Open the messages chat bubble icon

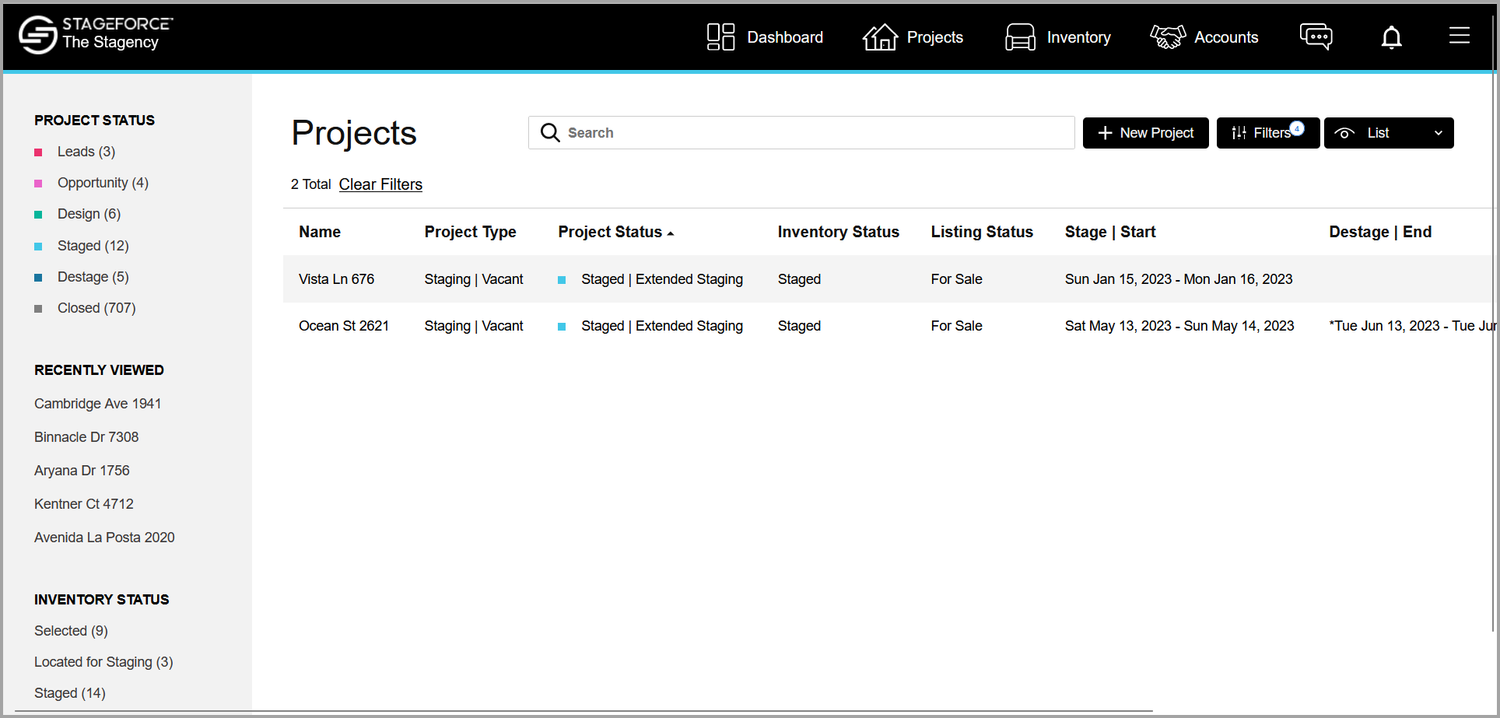[x=1316, y=36]
